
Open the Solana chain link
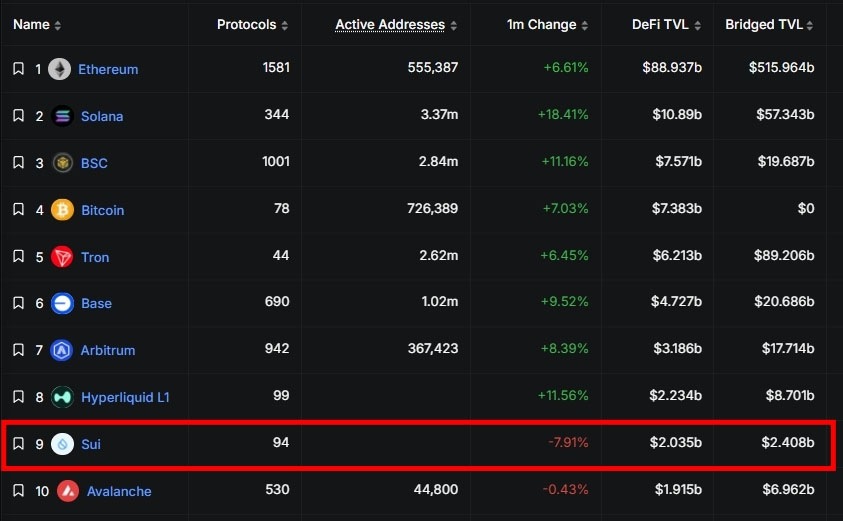[102, 116]
